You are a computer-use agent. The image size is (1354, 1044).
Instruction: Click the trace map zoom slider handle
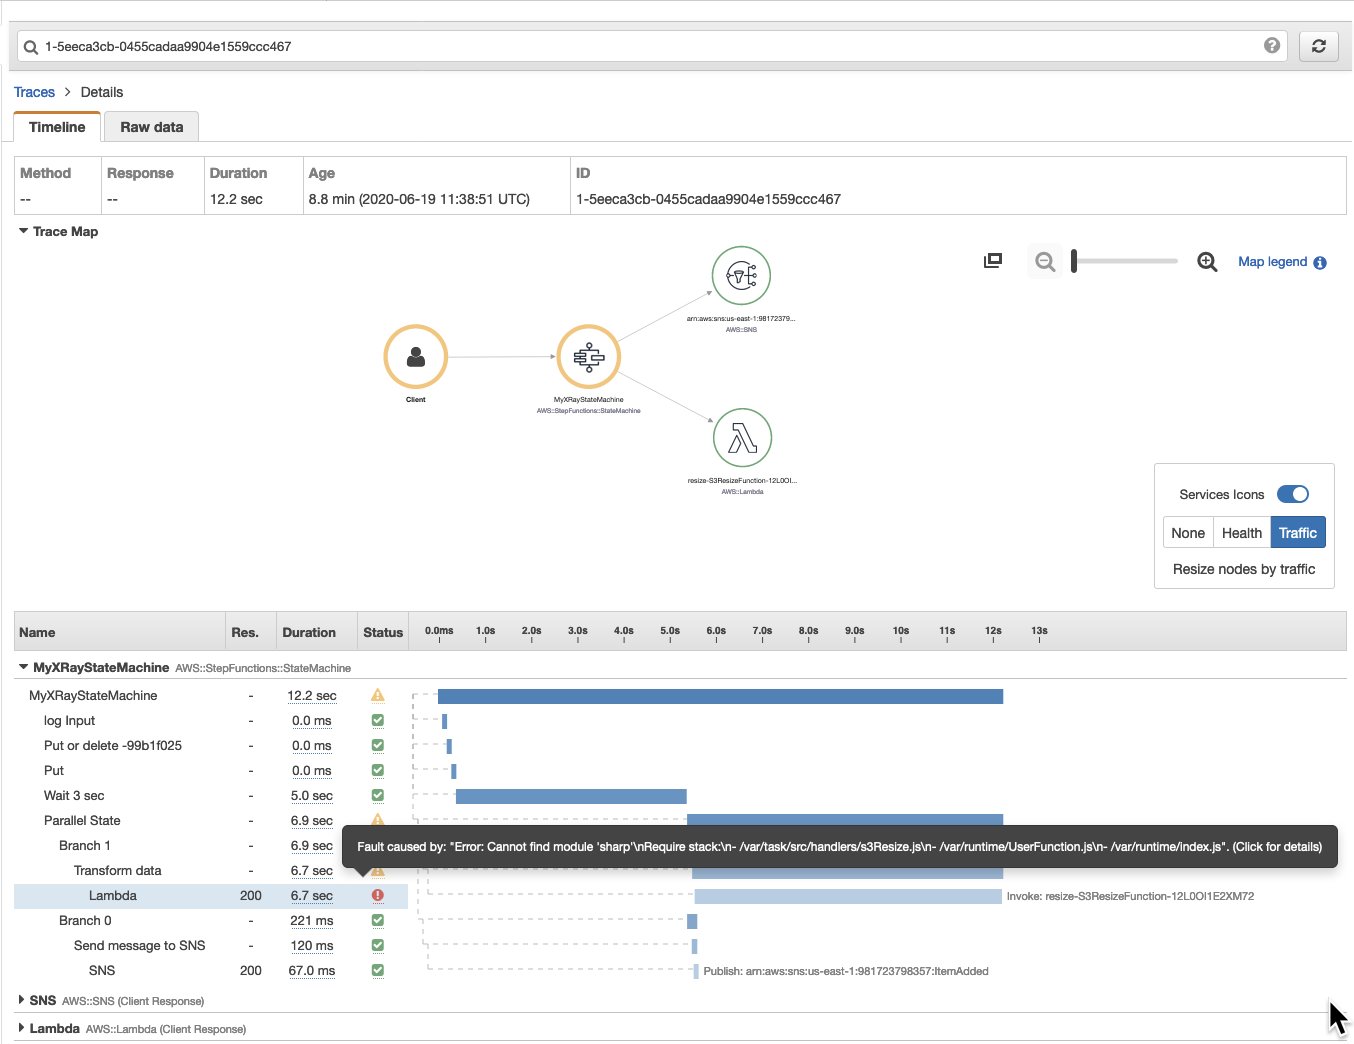pos(1074,261)
